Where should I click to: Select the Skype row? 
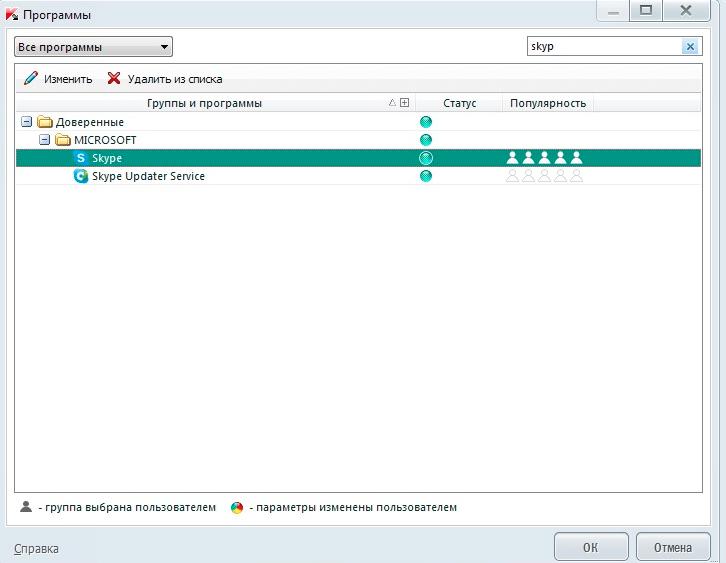click(358, 158)
